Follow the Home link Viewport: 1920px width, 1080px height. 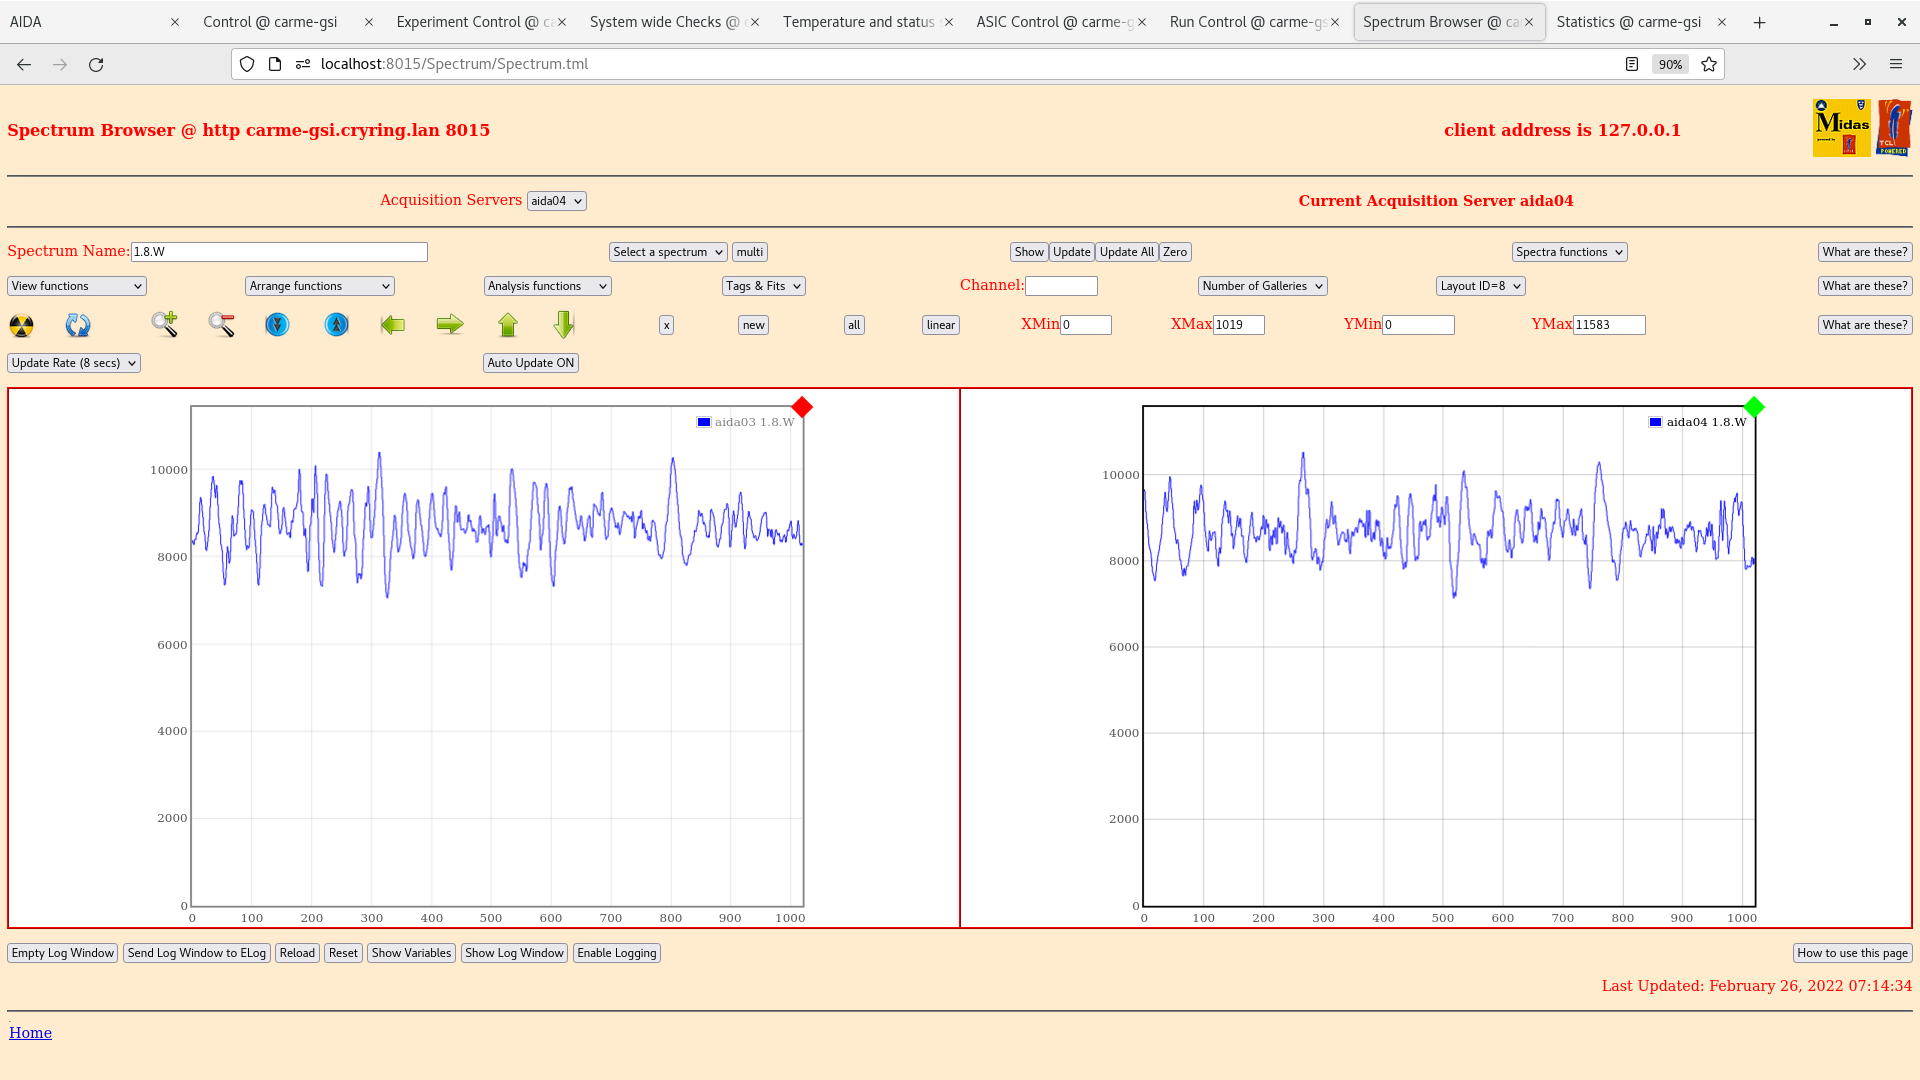30,1033
